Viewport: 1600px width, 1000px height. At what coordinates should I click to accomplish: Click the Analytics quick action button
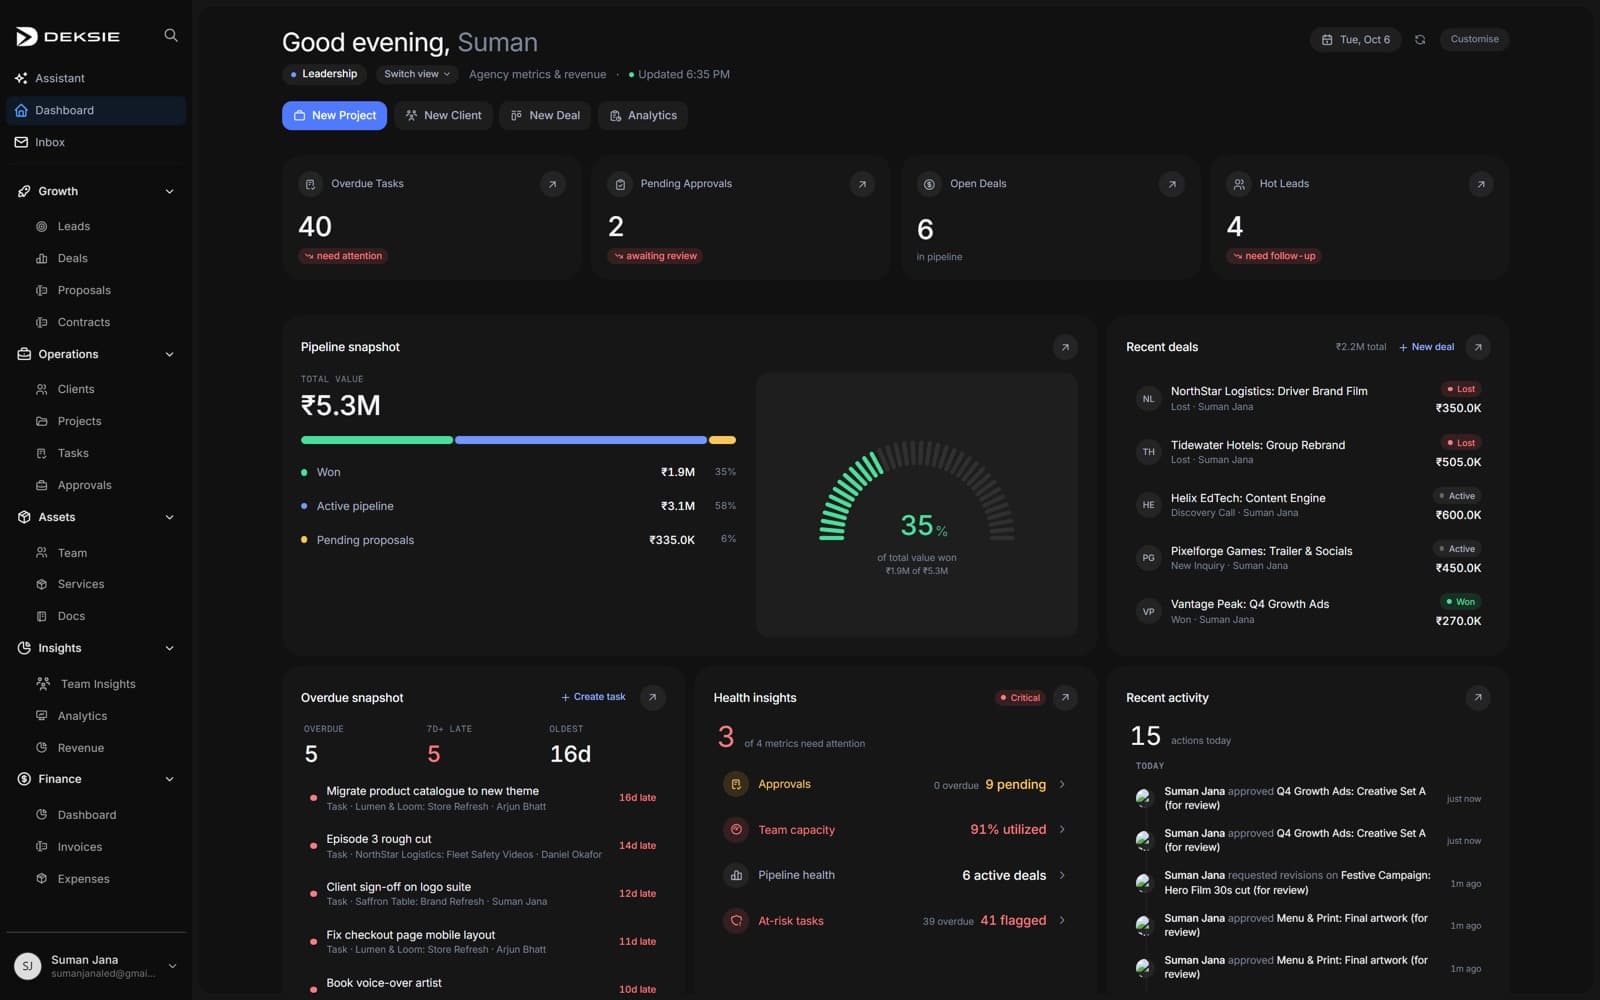(x=643, y=115)
